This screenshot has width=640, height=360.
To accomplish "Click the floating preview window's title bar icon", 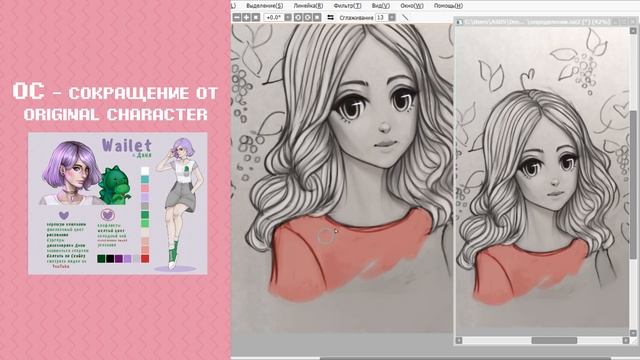I will (460, 22).
